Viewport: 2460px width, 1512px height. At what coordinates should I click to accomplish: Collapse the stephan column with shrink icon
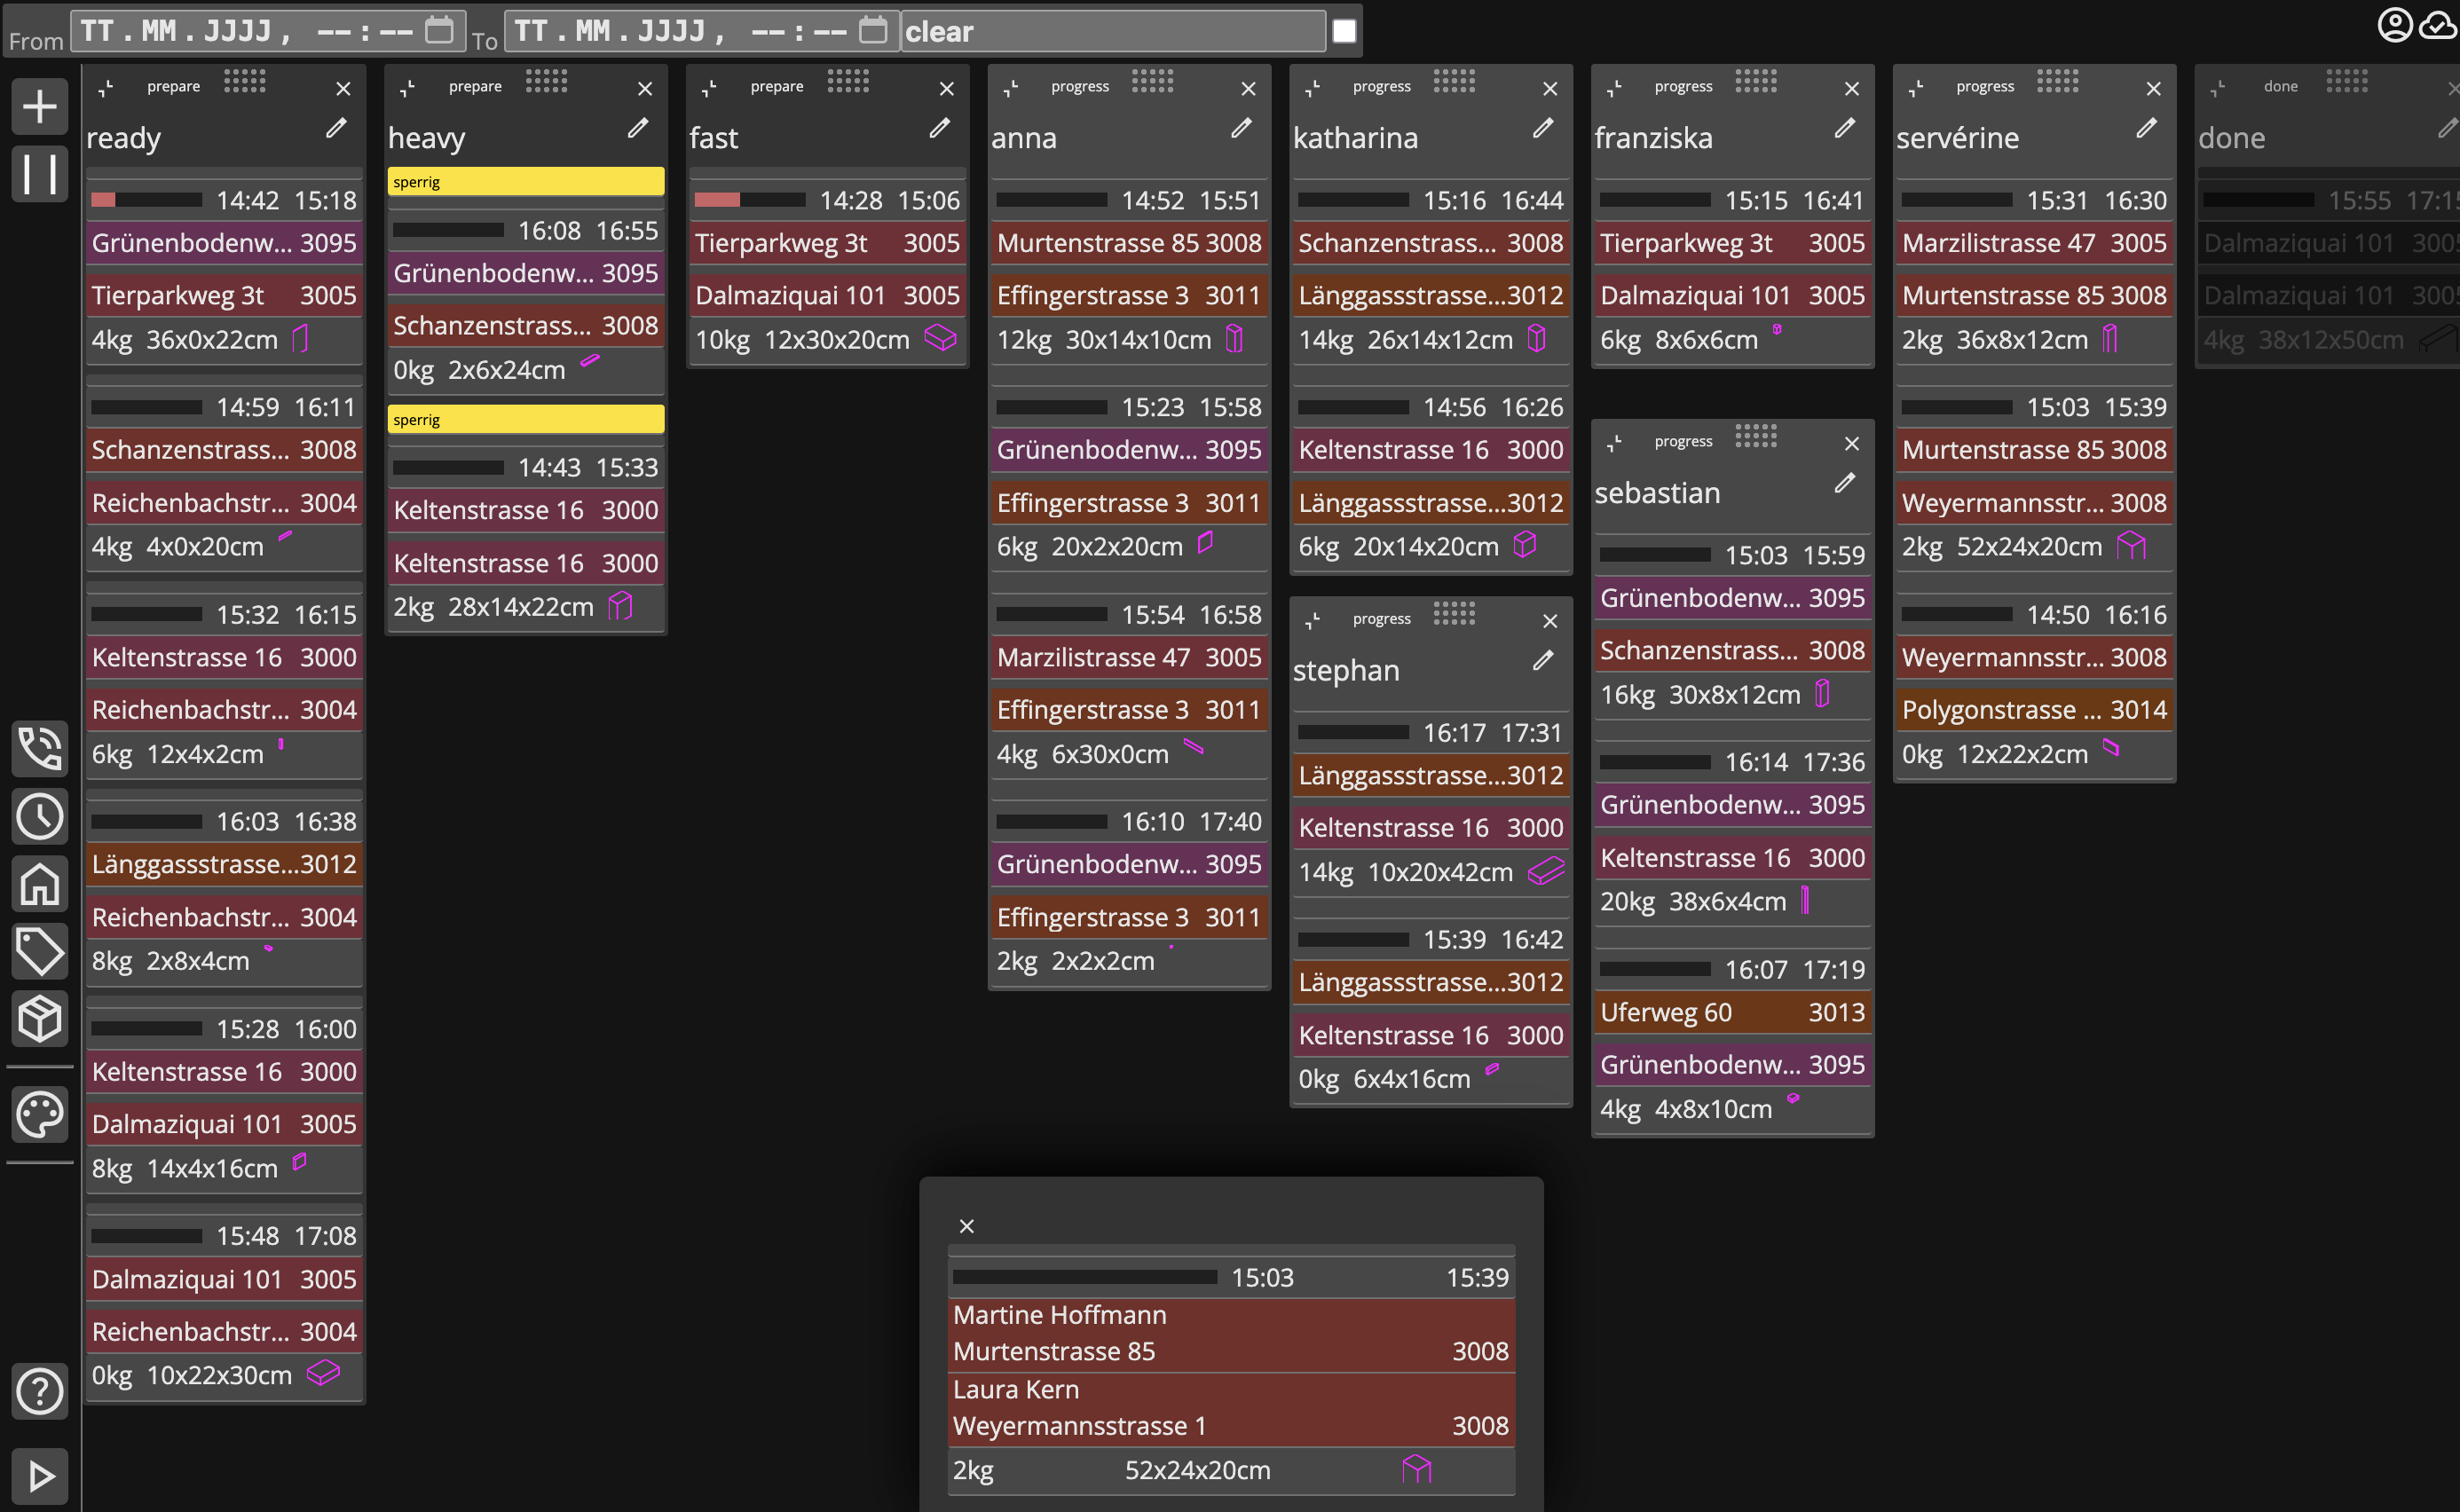[x=1313, y=620]
